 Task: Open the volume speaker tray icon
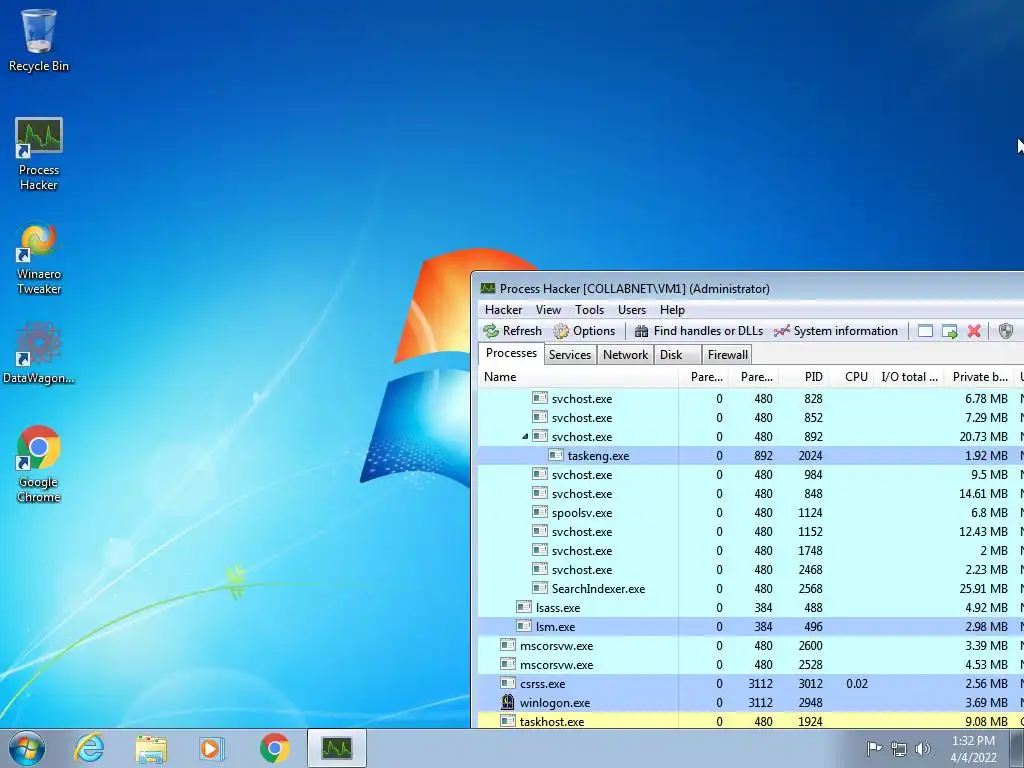point(923,748)
